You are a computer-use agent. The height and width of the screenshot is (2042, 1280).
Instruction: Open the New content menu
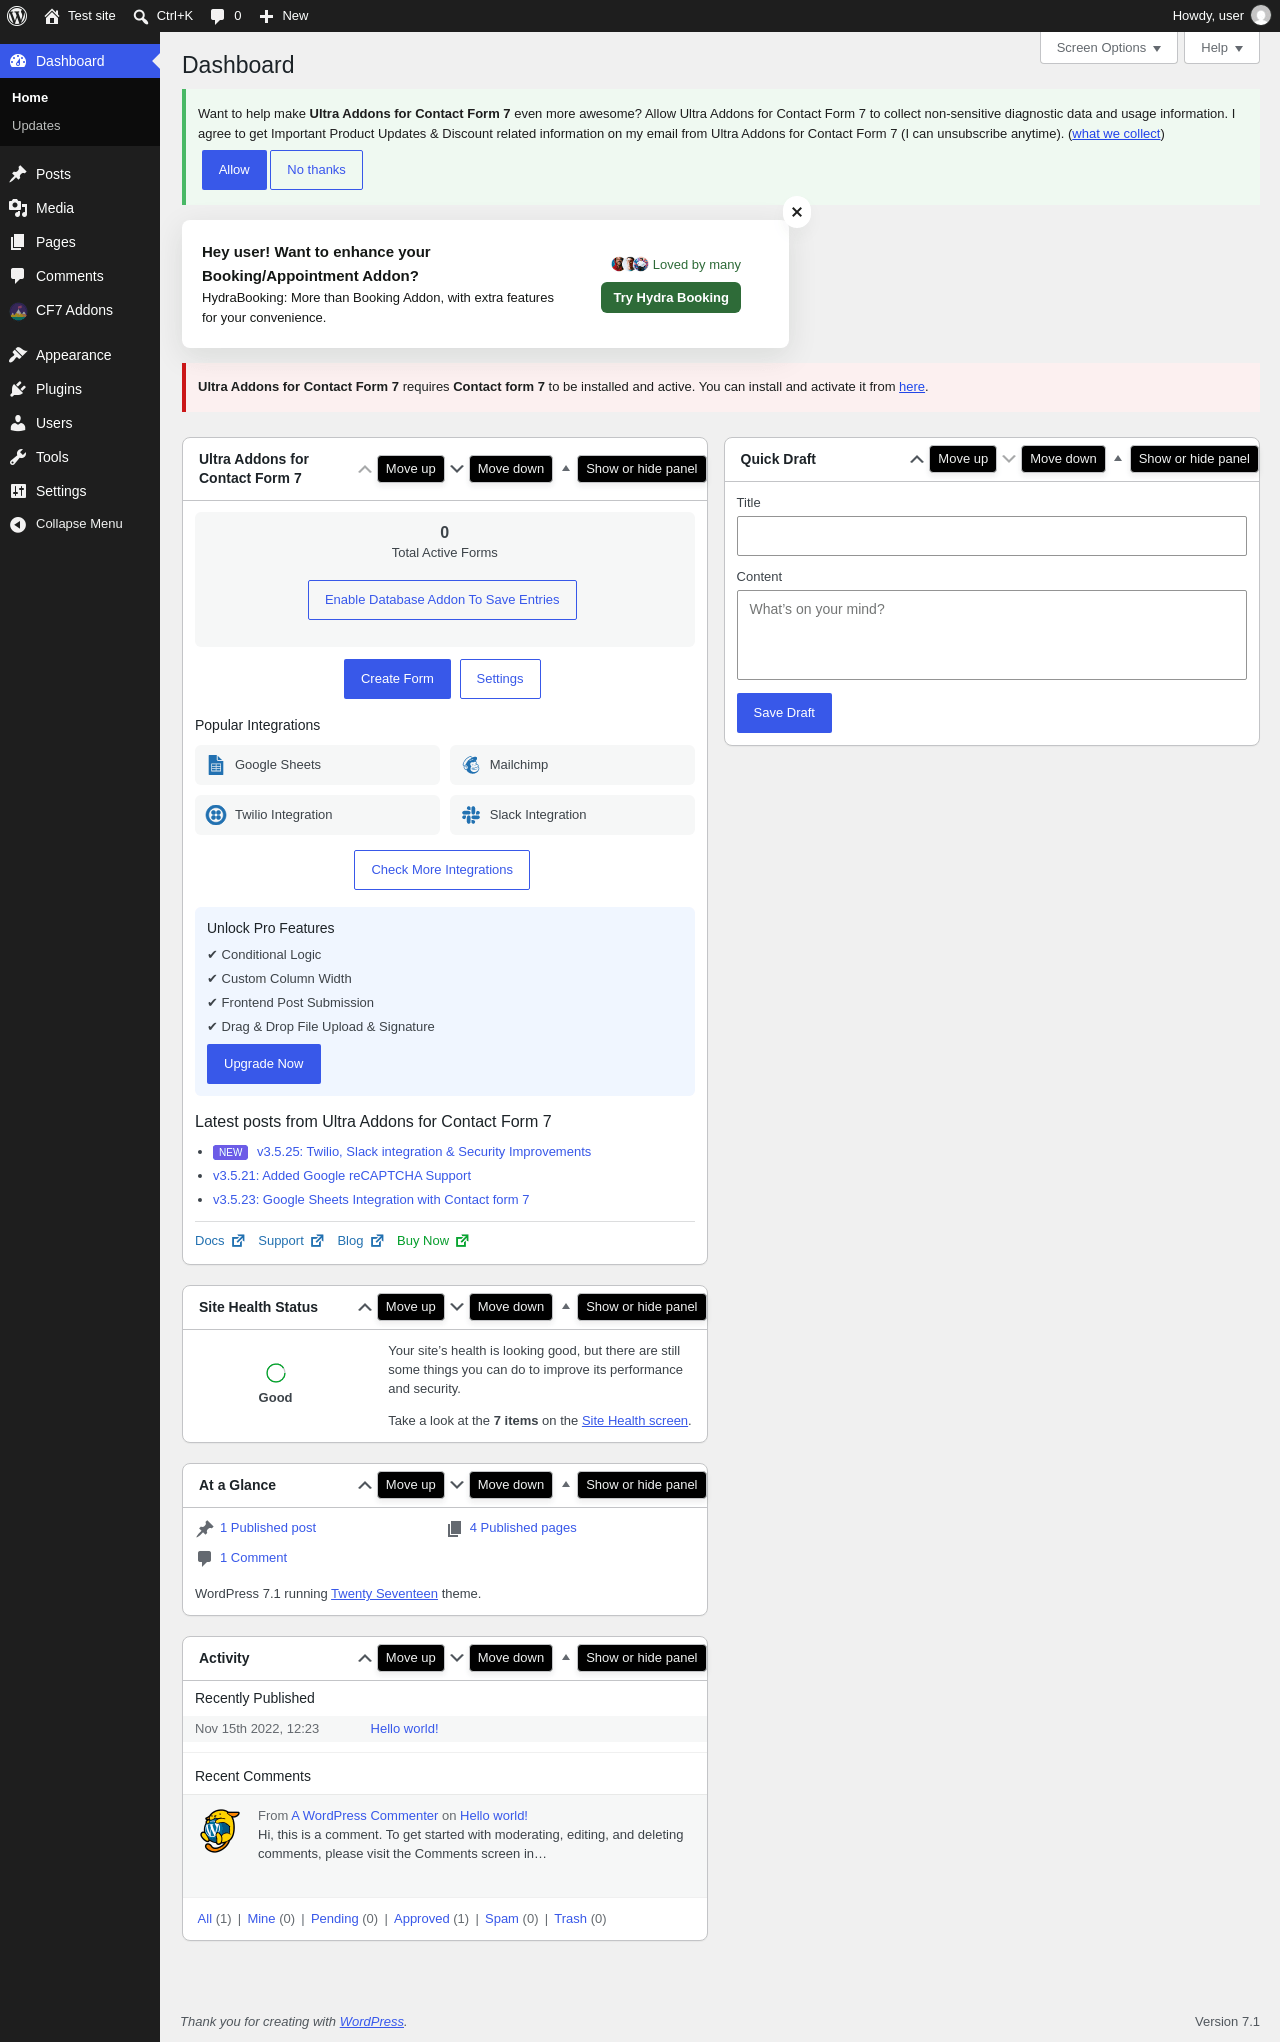pyautogui.click(x=284, y=16)
